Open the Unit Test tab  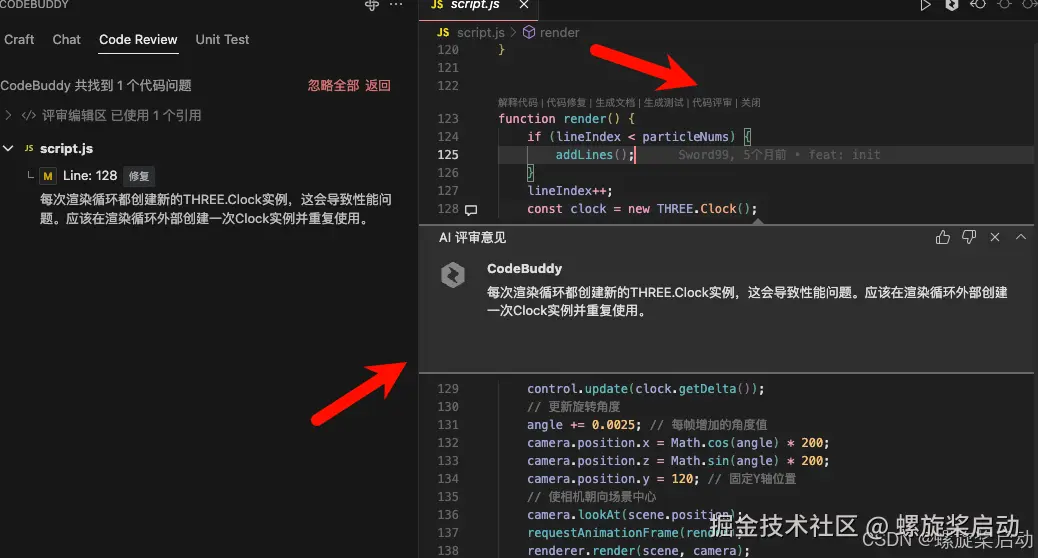(x=222, y=40)
